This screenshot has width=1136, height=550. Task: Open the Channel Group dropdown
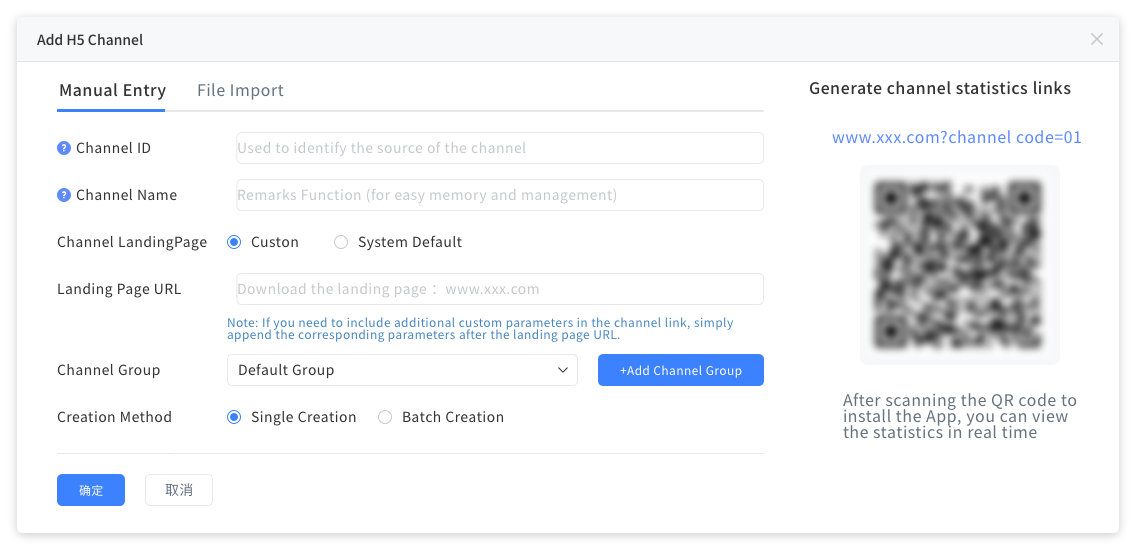pos(402,370)
